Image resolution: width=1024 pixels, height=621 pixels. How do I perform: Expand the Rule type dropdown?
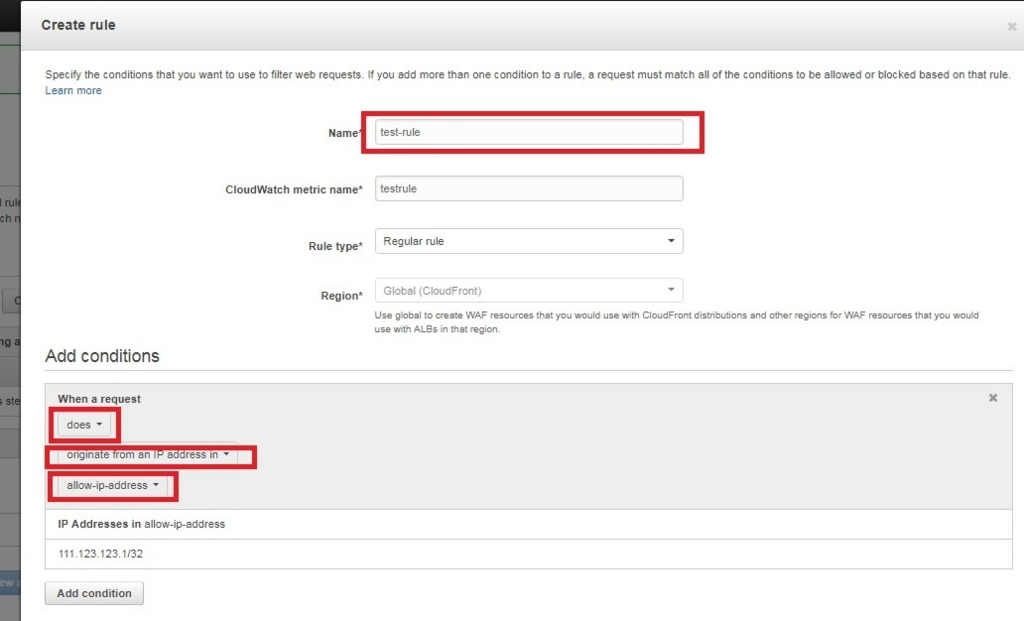pos(529,241)
